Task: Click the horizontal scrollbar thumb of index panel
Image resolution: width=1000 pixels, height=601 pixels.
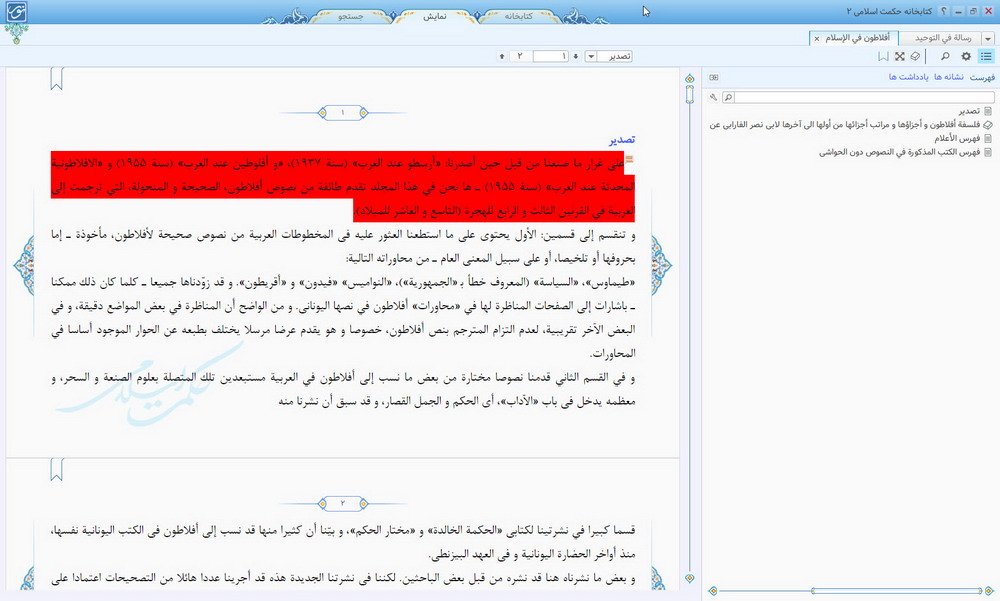Action: tap(897, 591)
